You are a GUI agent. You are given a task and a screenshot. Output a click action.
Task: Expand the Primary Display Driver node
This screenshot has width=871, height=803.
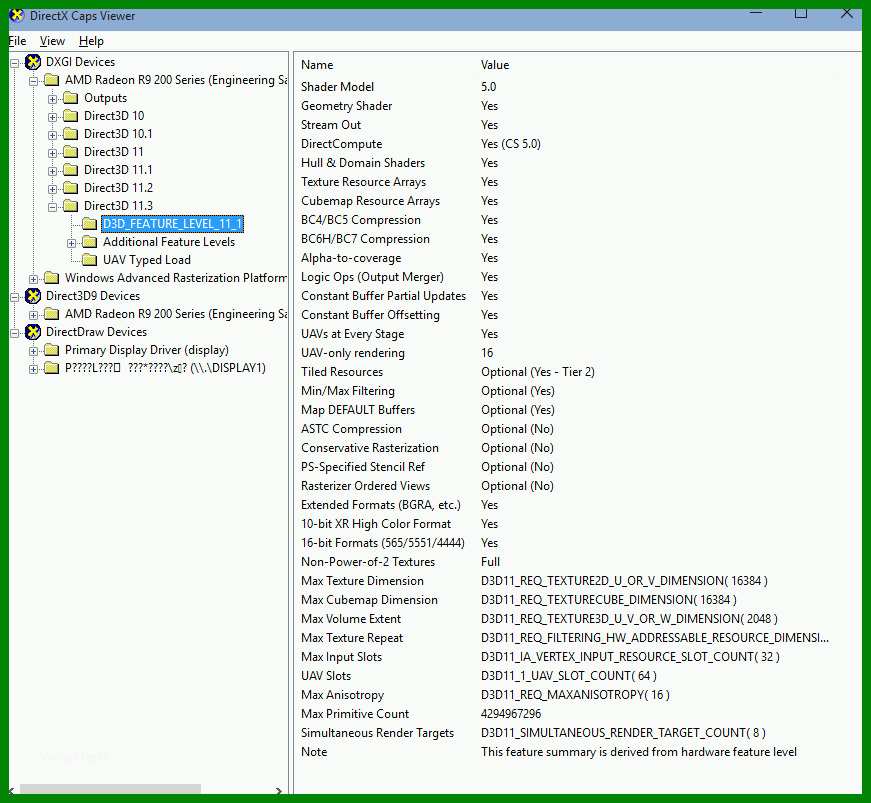(33, 351)
